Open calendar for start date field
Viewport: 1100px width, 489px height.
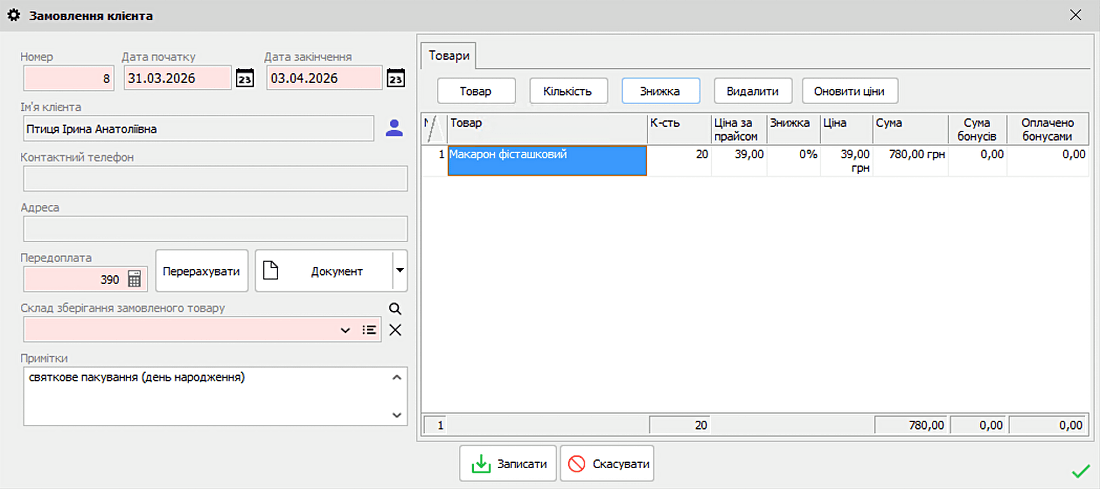click(245, 78)
